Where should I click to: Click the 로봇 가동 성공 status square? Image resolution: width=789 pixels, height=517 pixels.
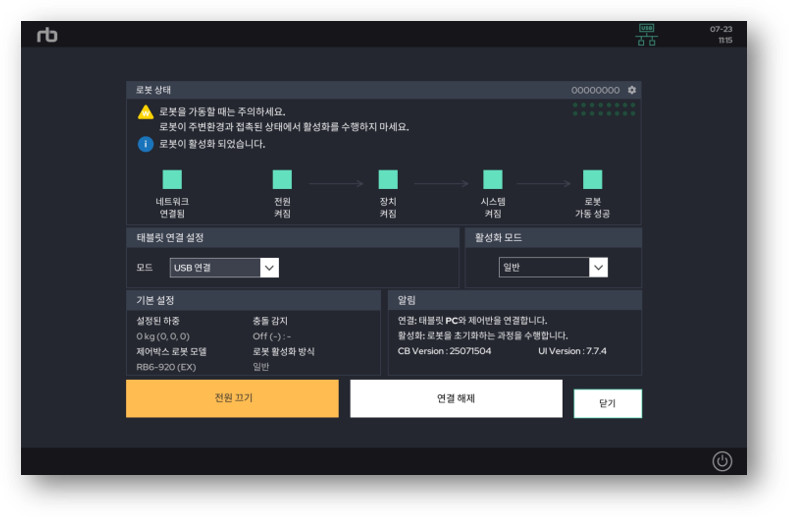(x=592, y=180)
